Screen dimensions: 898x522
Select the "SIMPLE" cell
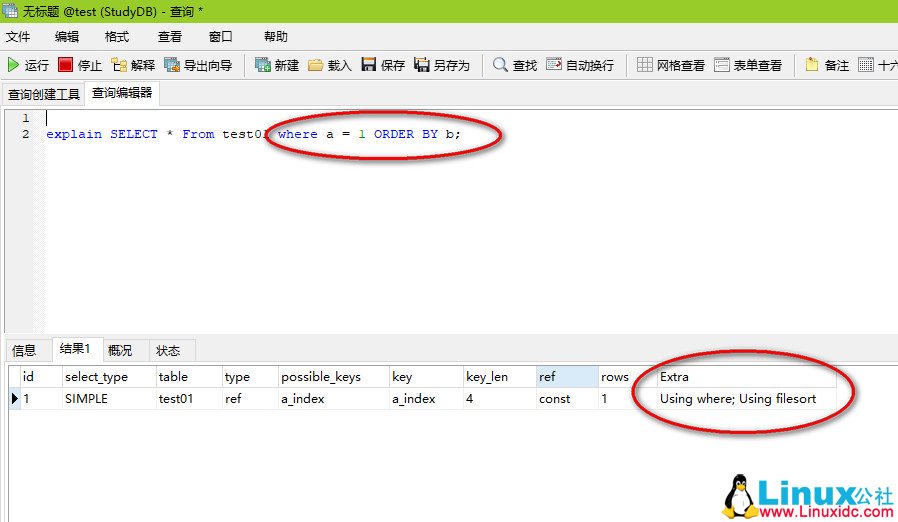coord(109,398)
